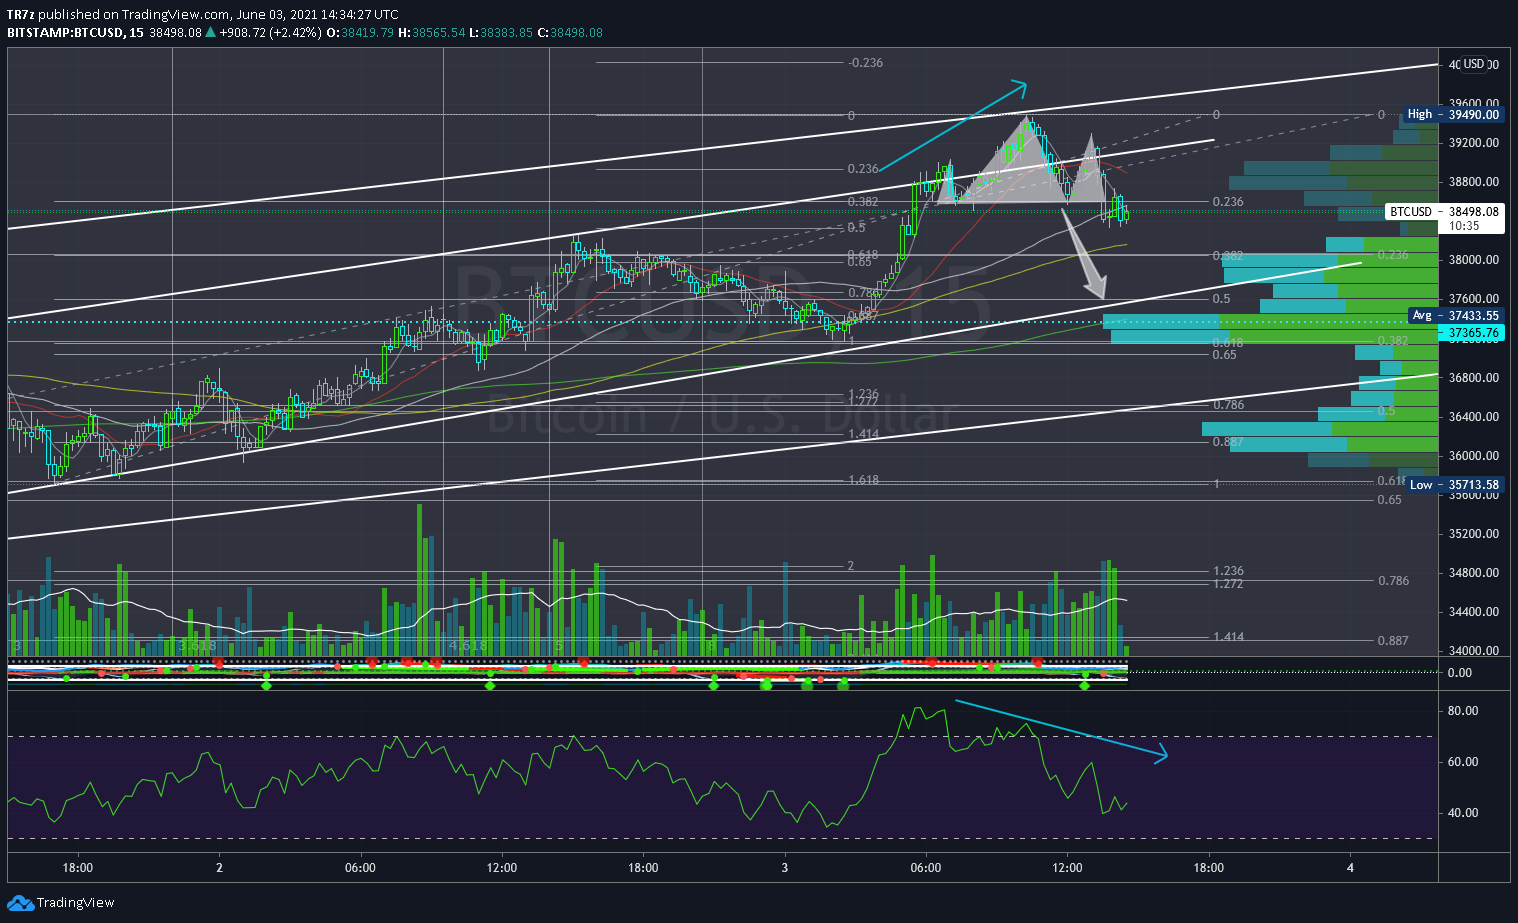This screenshot has width=1518, height=923.
Task: Select the gray downward arrow drawing on chart
Action: 1085,252
